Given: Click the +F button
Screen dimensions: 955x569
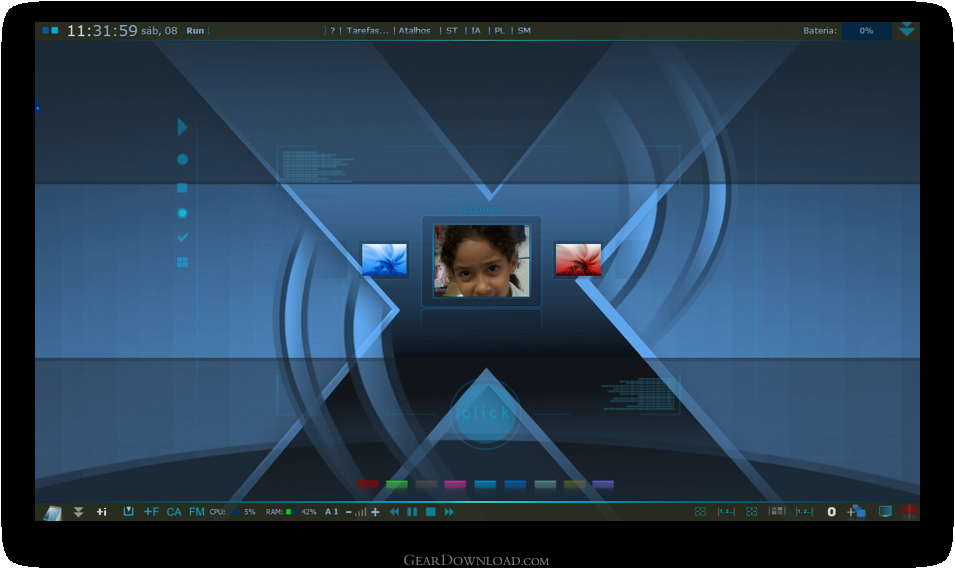Looking at the screenshot, I should 151,512.
